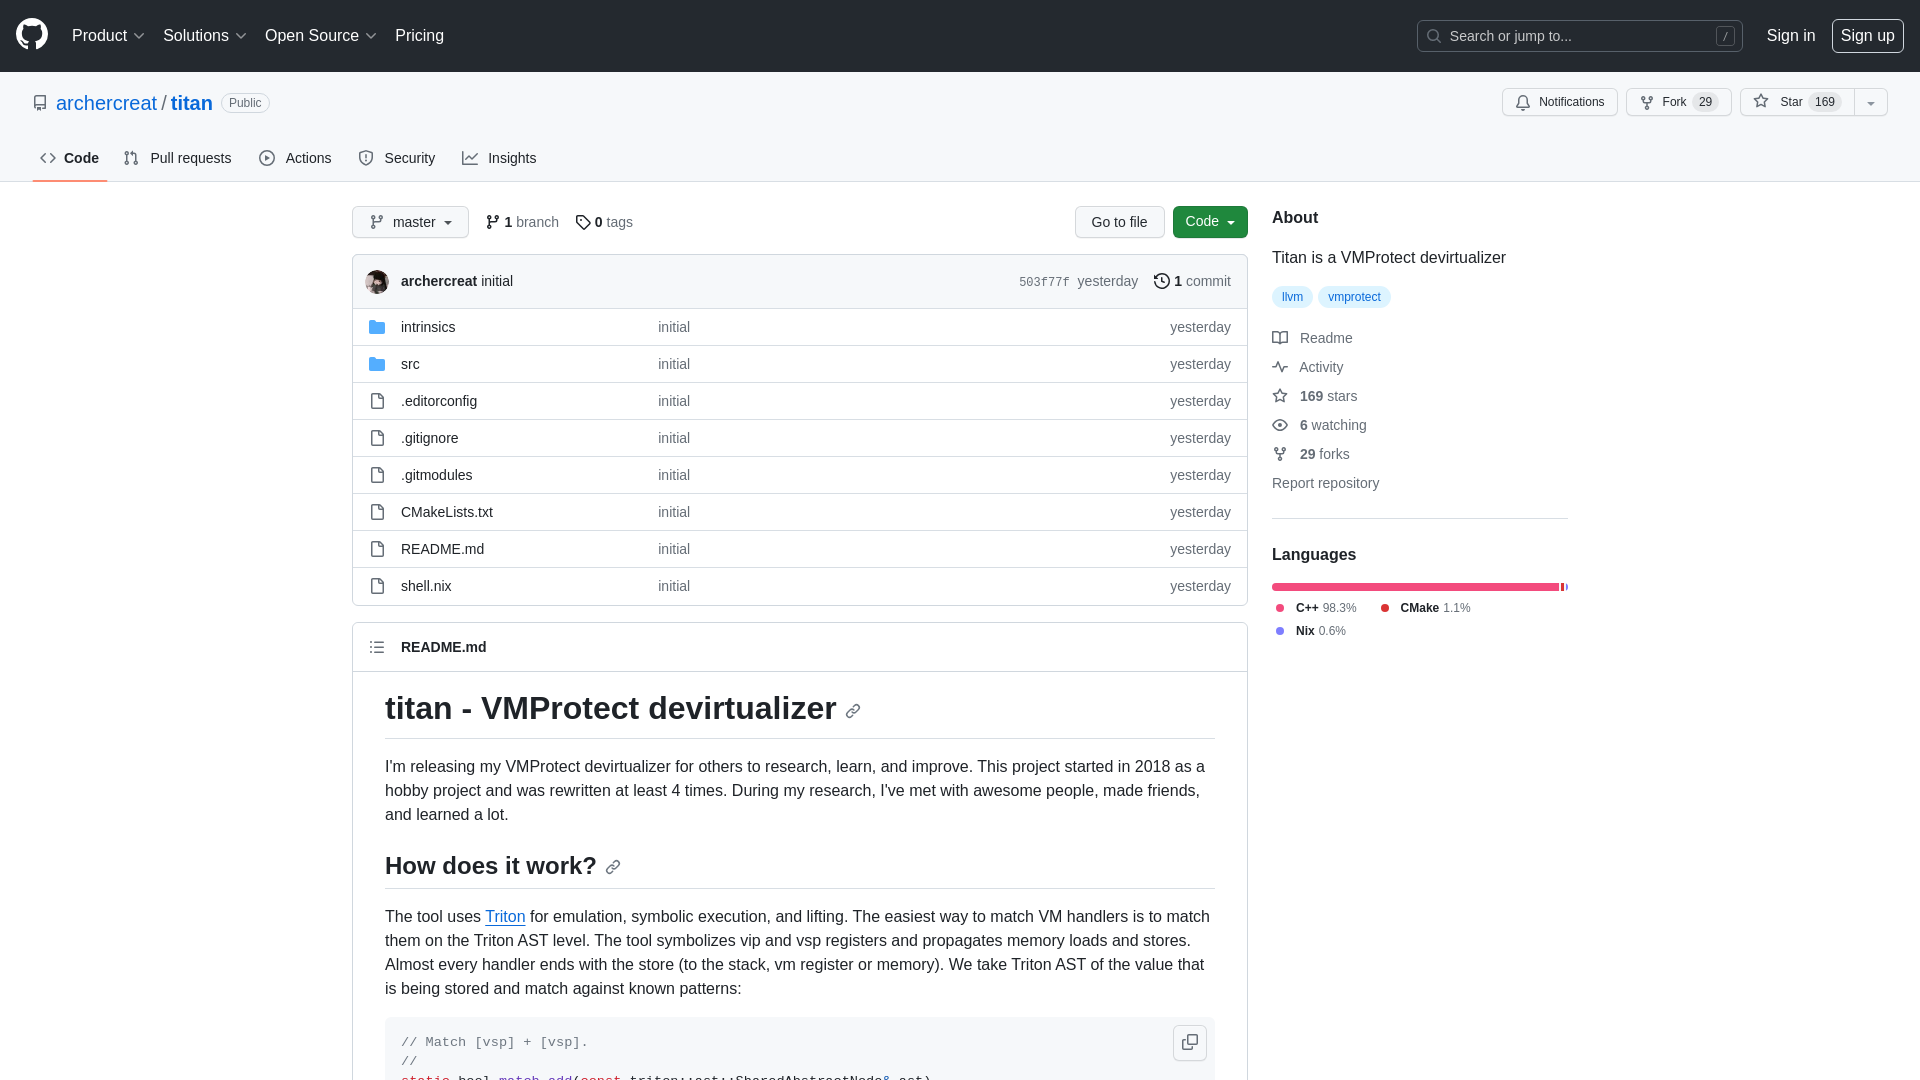Switch to the Insights tab
This screenshot has width=1920, height=1080.
(x=499, y=158)
